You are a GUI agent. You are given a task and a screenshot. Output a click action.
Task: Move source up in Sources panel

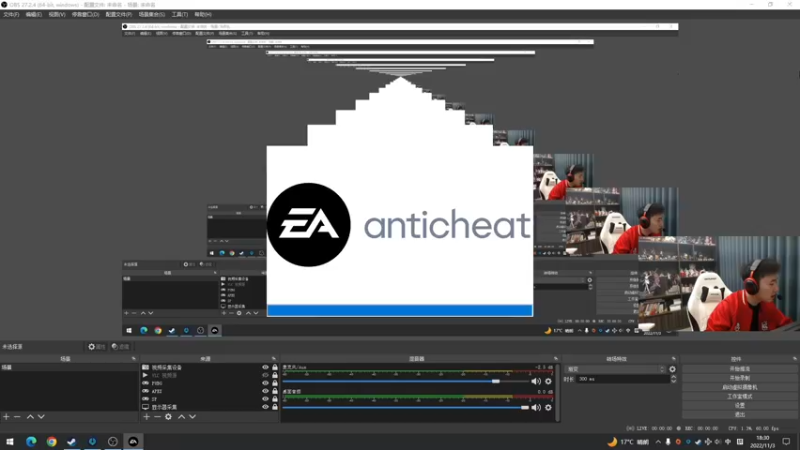coord(181,417)
